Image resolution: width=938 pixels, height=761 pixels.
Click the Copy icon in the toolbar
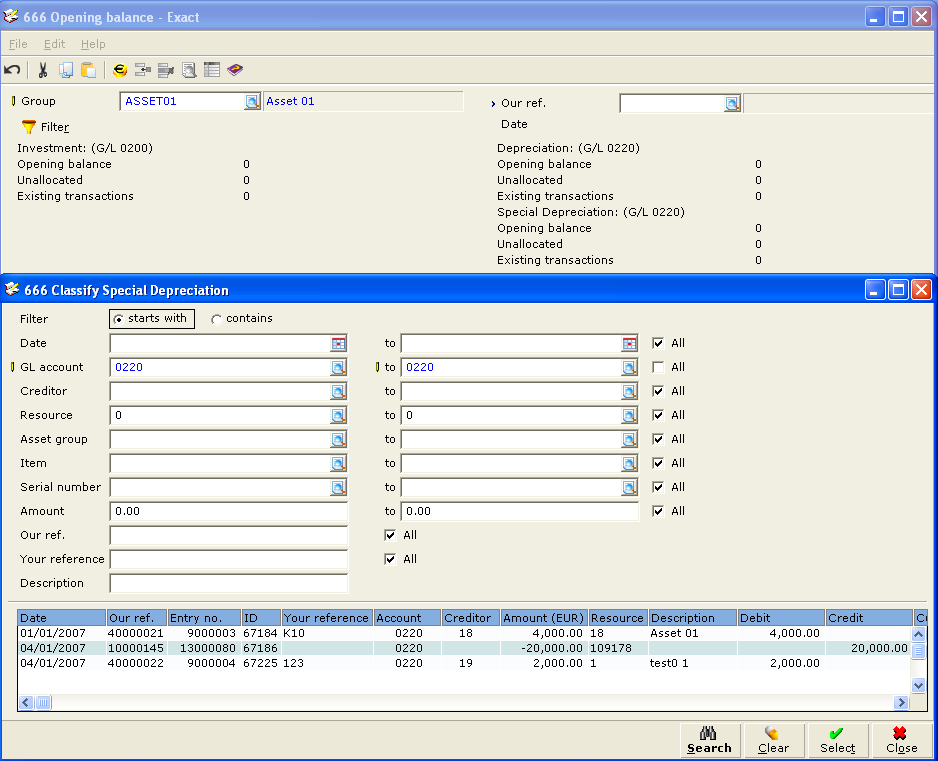(66, 70)
